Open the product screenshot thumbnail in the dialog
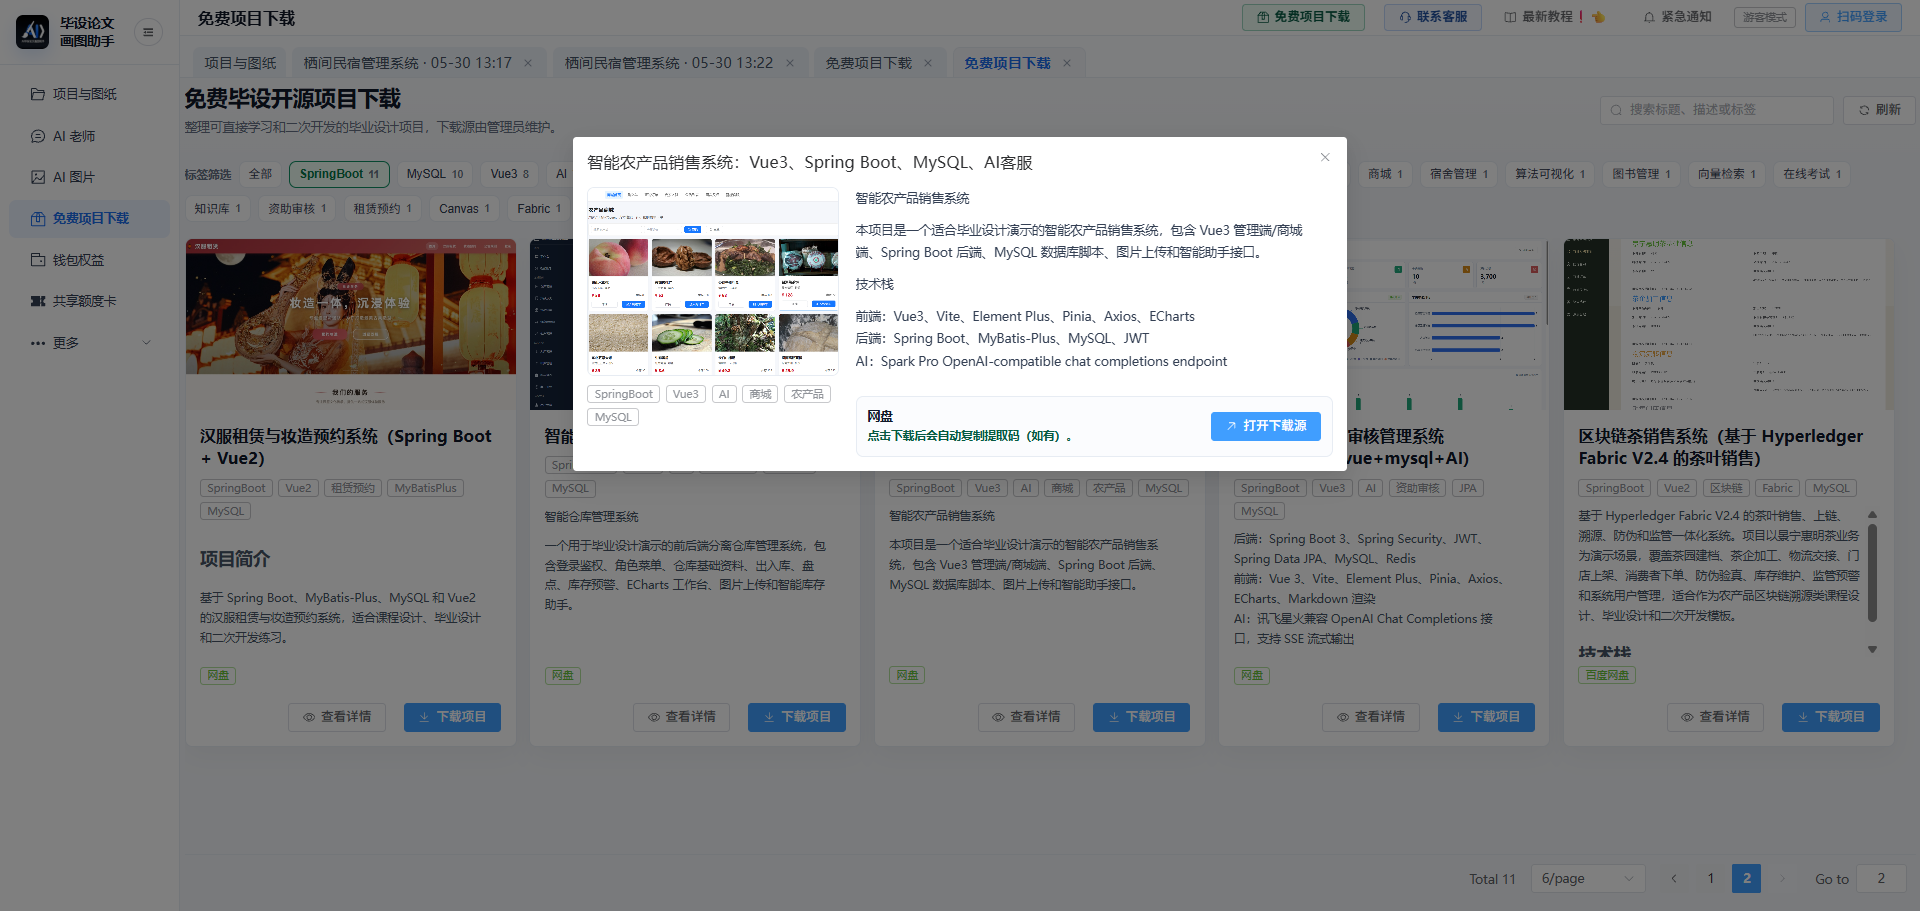The image size is (1920, 911). point(713,281)
